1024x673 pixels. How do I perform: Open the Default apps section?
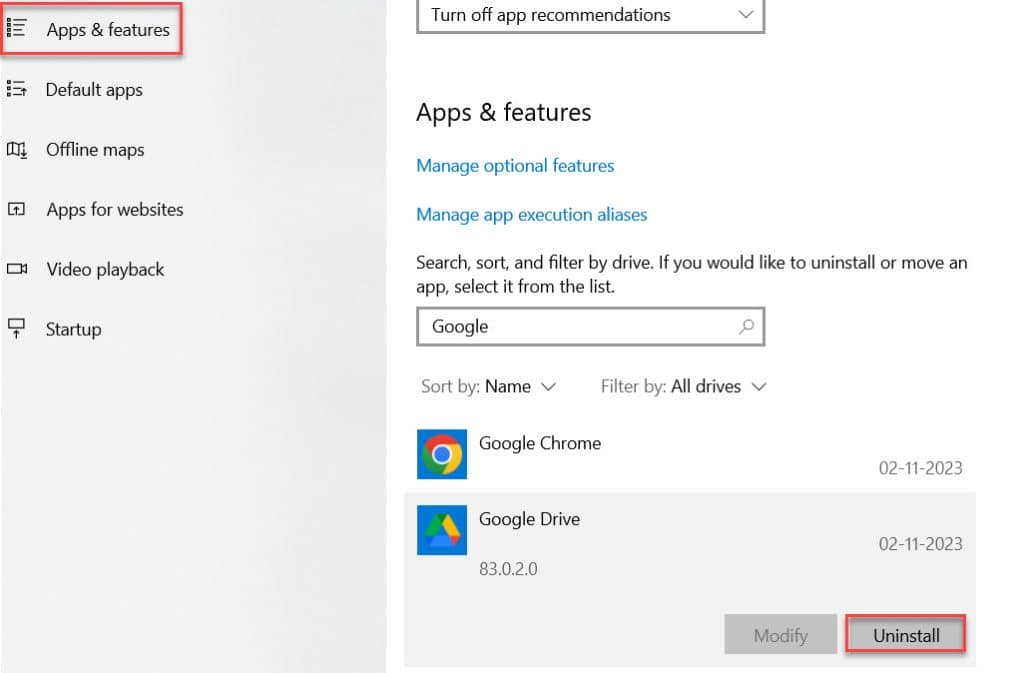[x=94, y=89]
